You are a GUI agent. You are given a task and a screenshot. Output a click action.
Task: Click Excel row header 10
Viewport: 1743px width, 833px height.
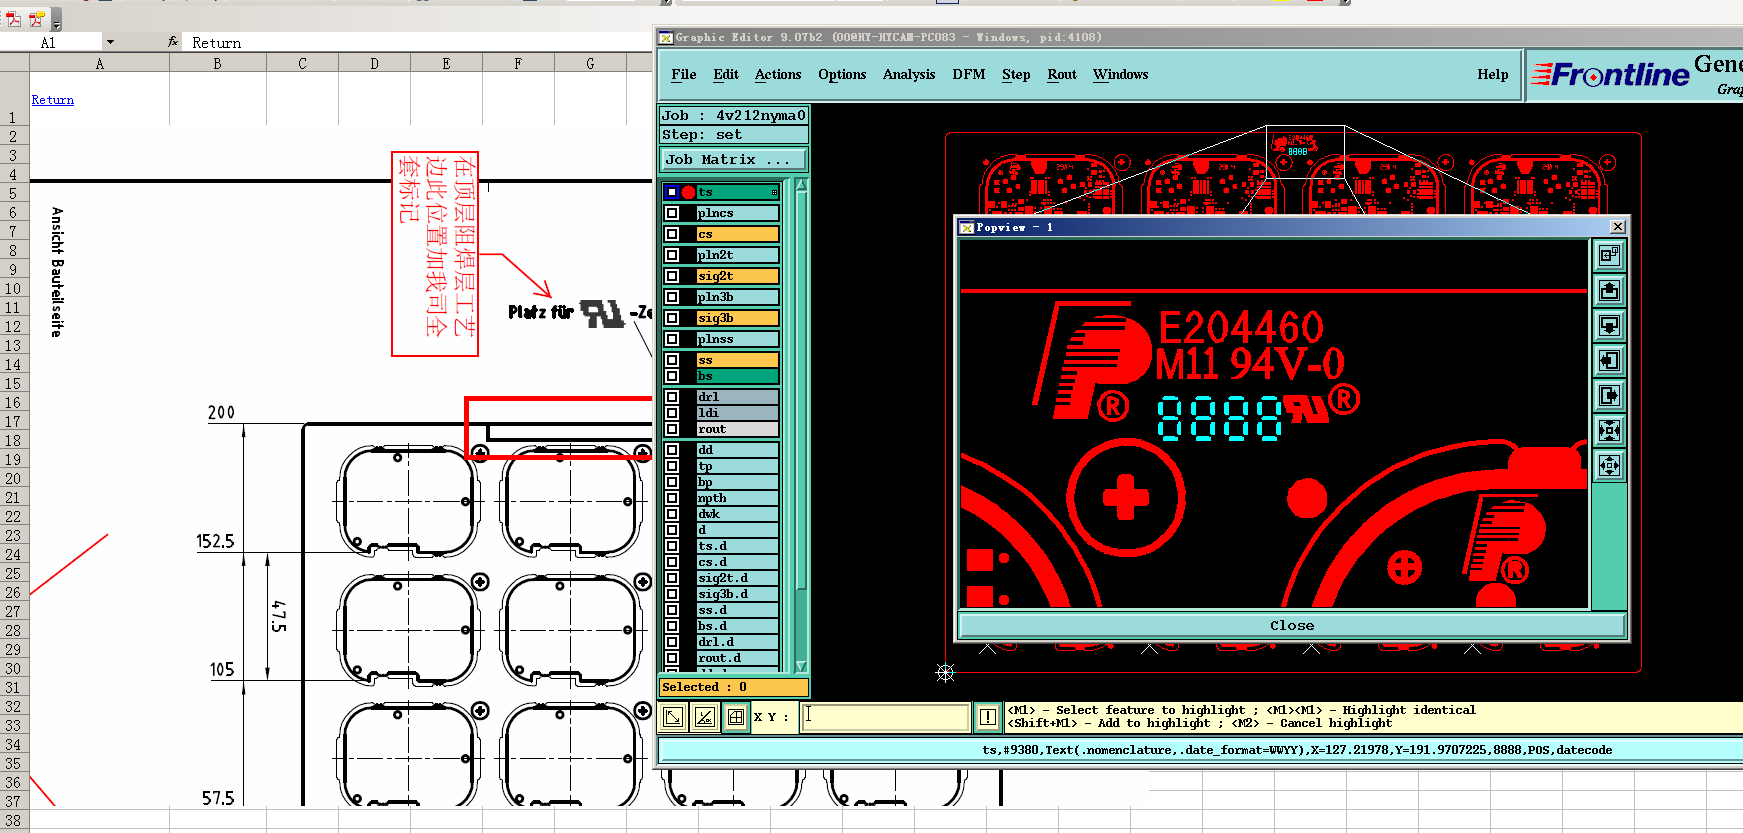pos(13,289)
